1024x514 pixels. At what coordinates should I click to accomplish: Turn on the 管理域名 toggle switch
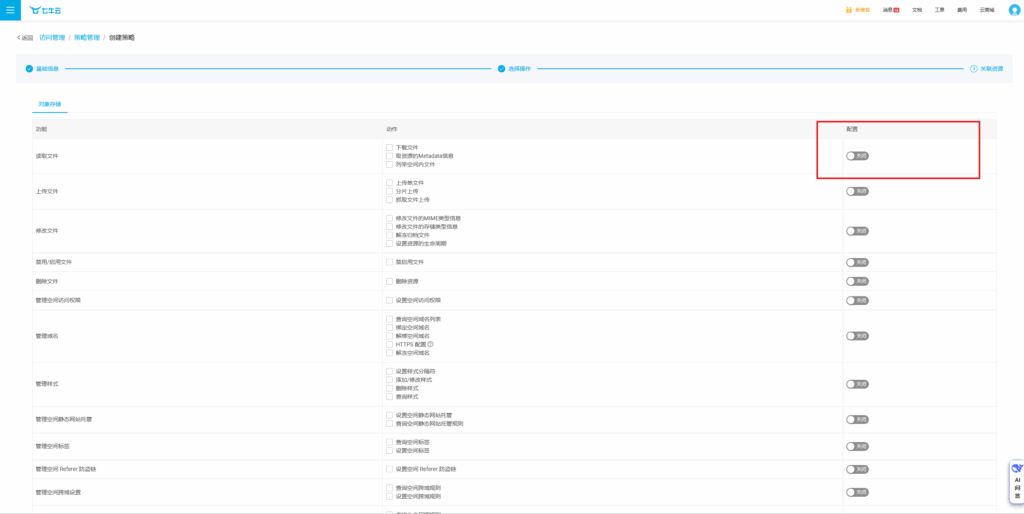click(857, 336)
